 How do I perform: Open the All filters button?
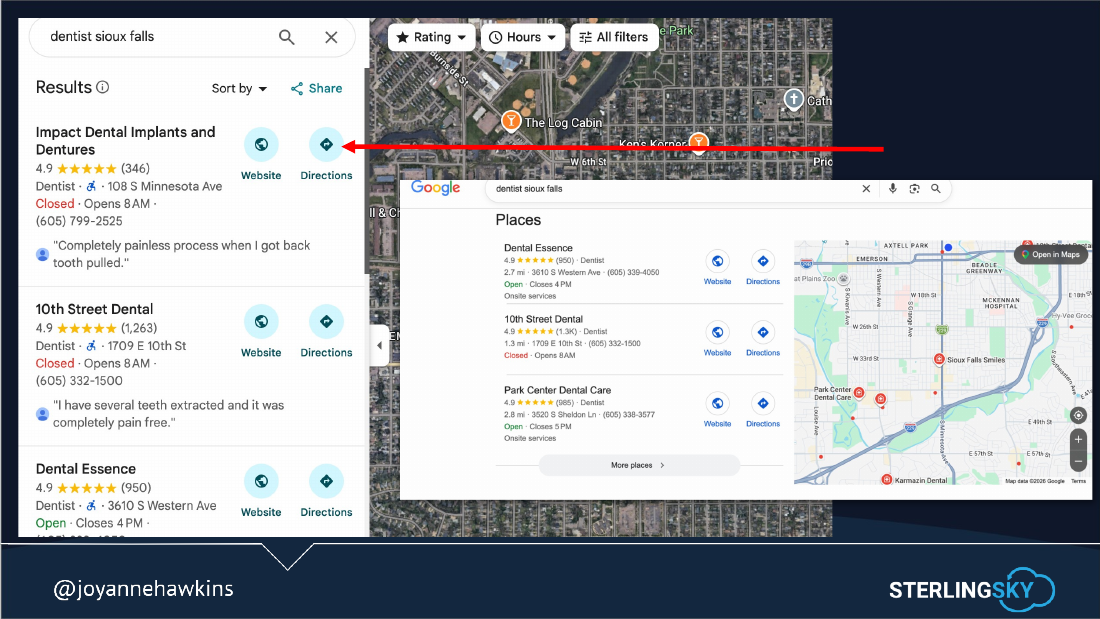(614, 37)
